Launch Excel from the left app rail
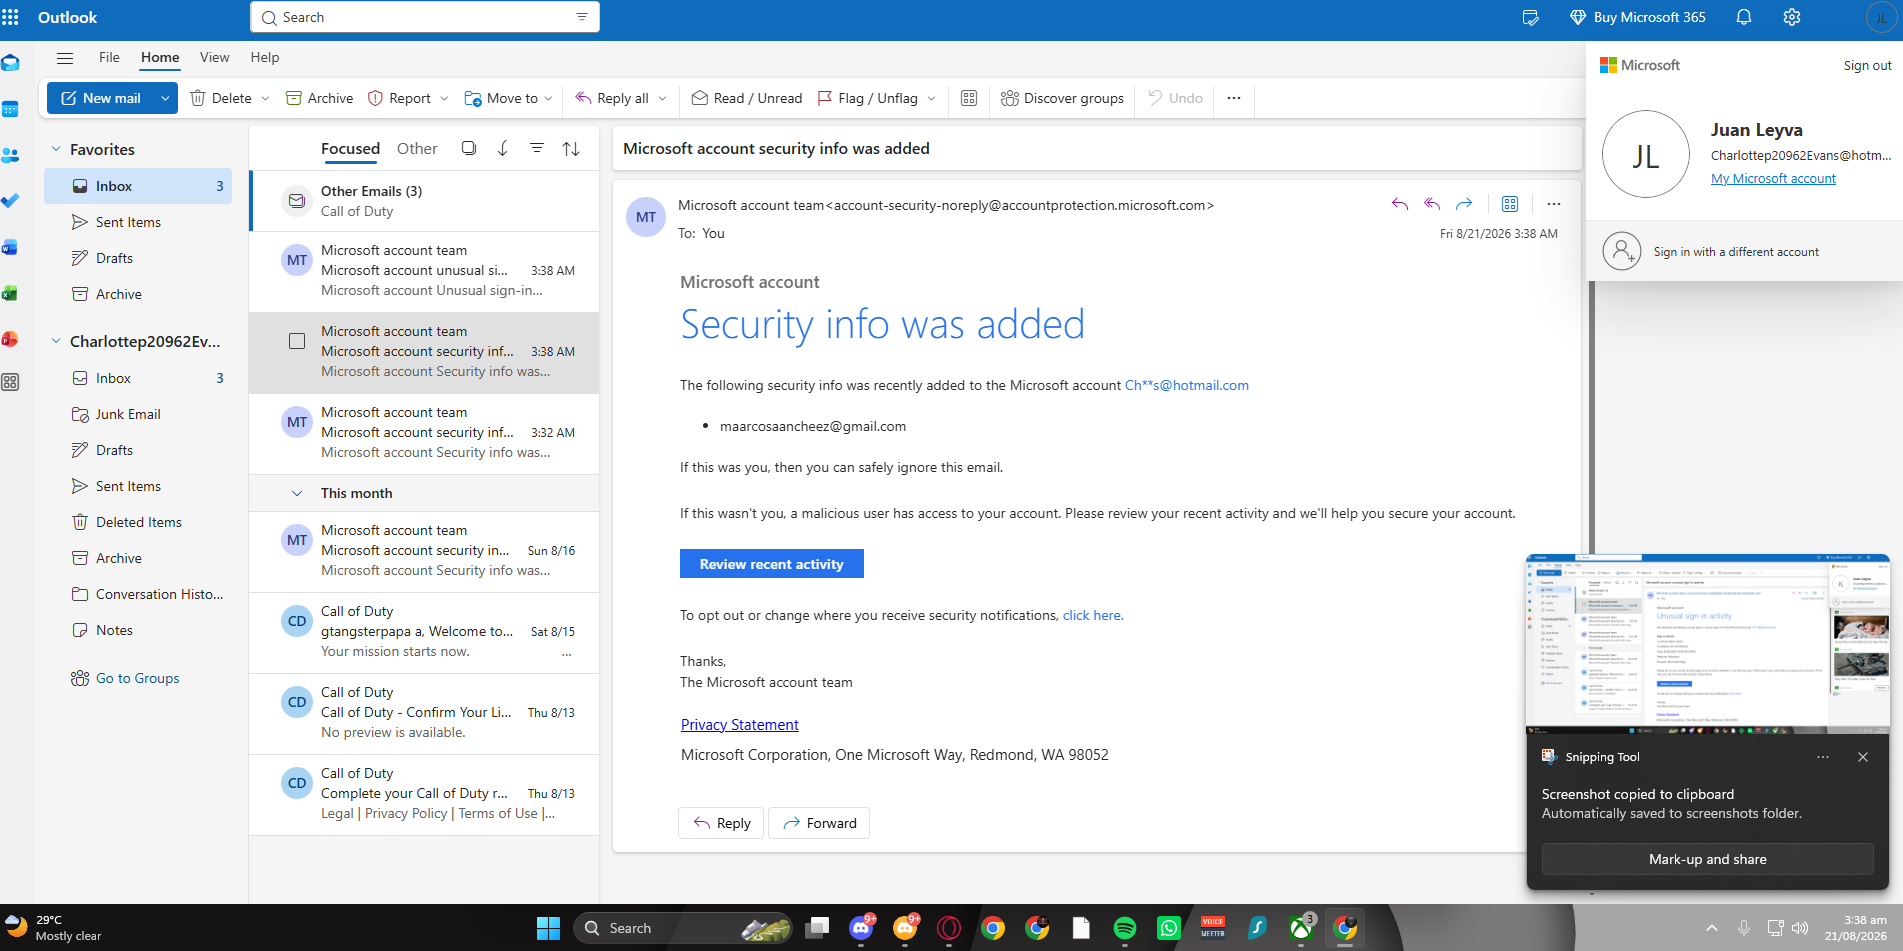 pyautogui.click(x=10, y=293)
